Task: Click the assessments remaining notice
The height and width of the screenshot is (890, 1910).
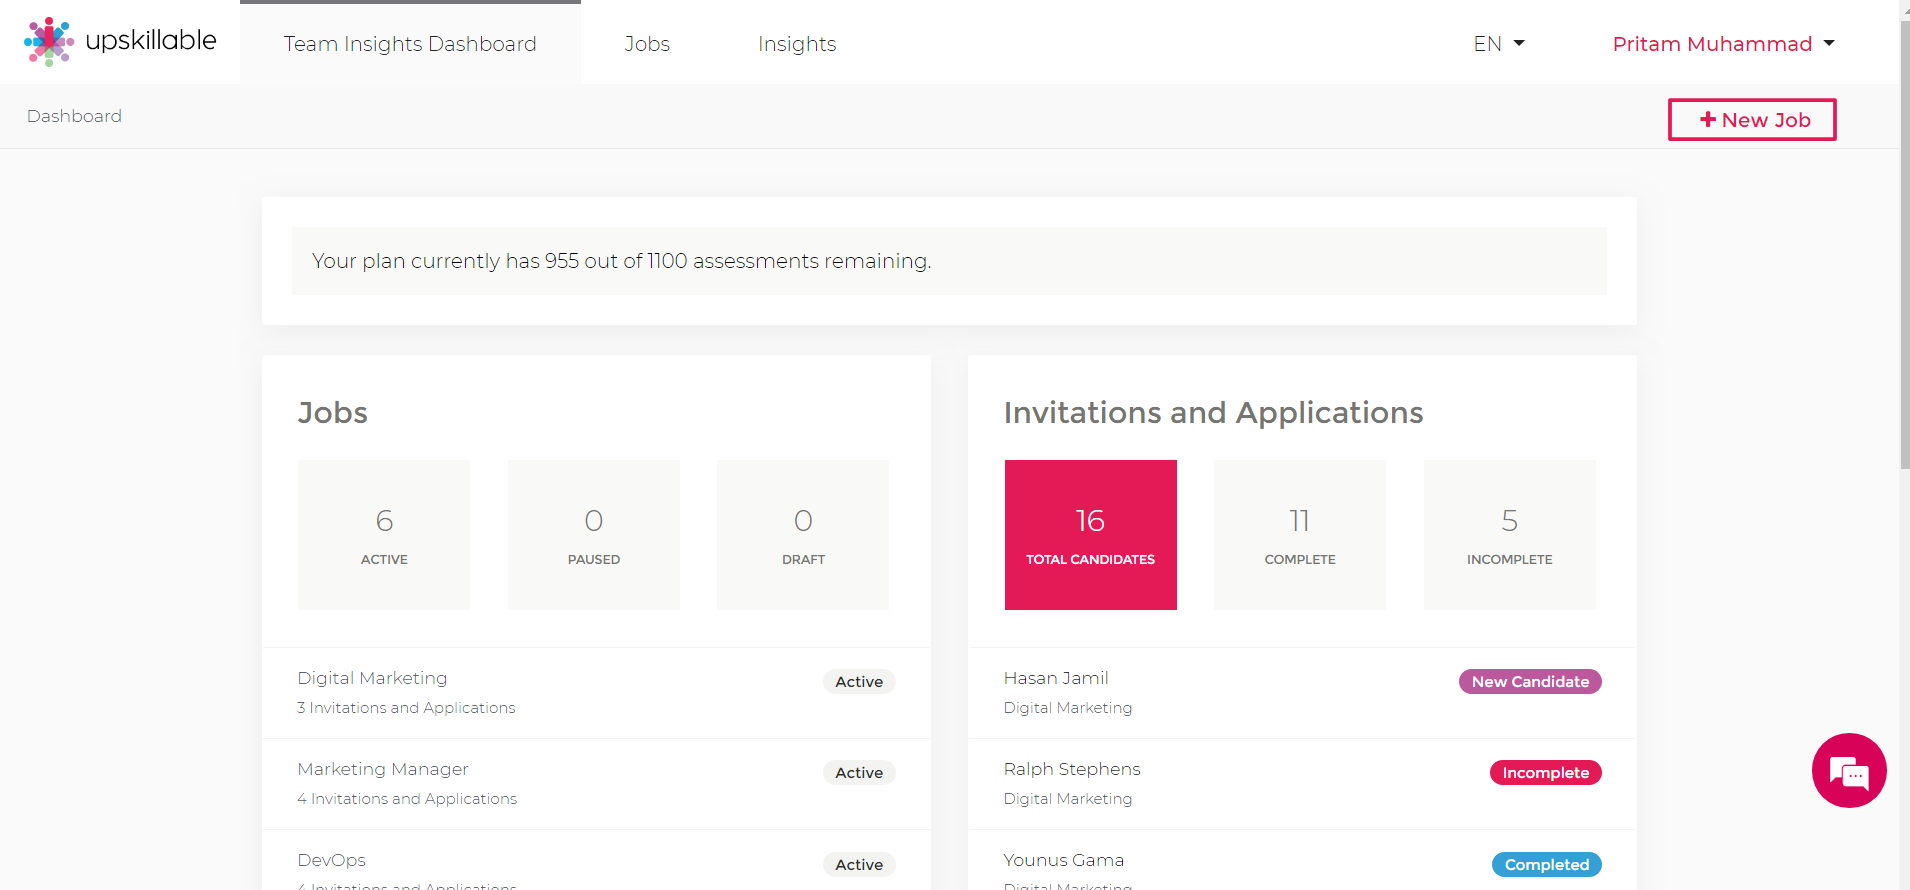Action: pos(949,261)
